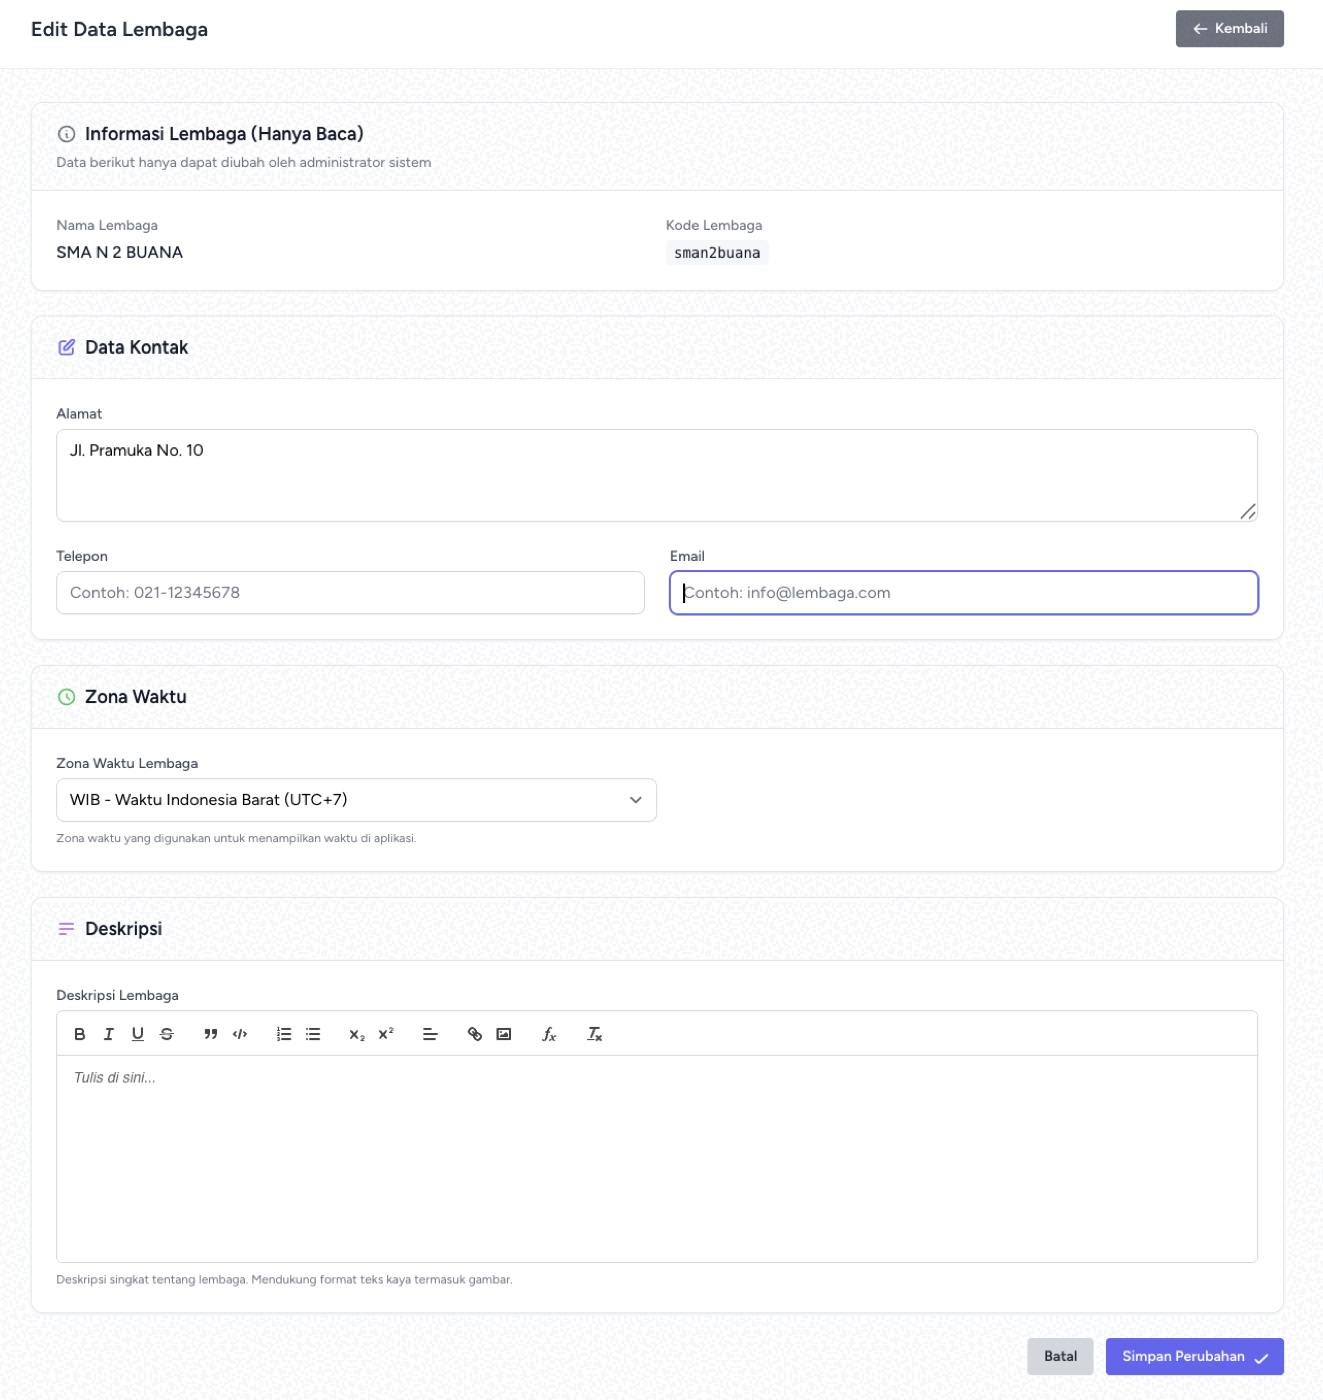The width and height of the screenshot is (1323, 1400).
Task: Save with Simpan Perubahan button
Action: point(1194,1357)
